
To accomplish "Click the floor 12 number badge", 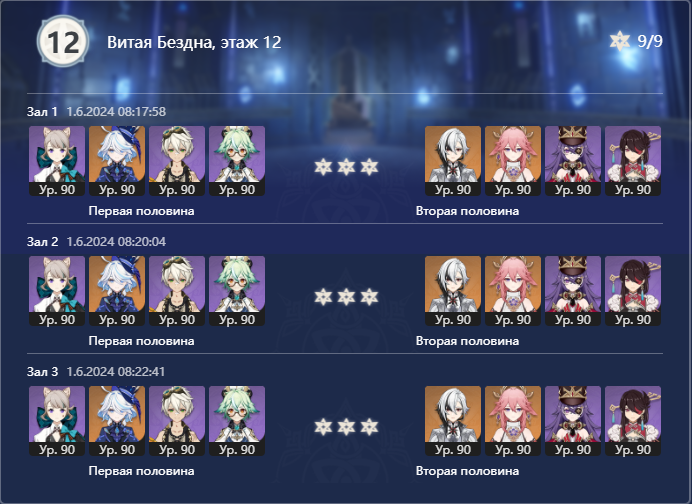I will click(x=63, y=41).
